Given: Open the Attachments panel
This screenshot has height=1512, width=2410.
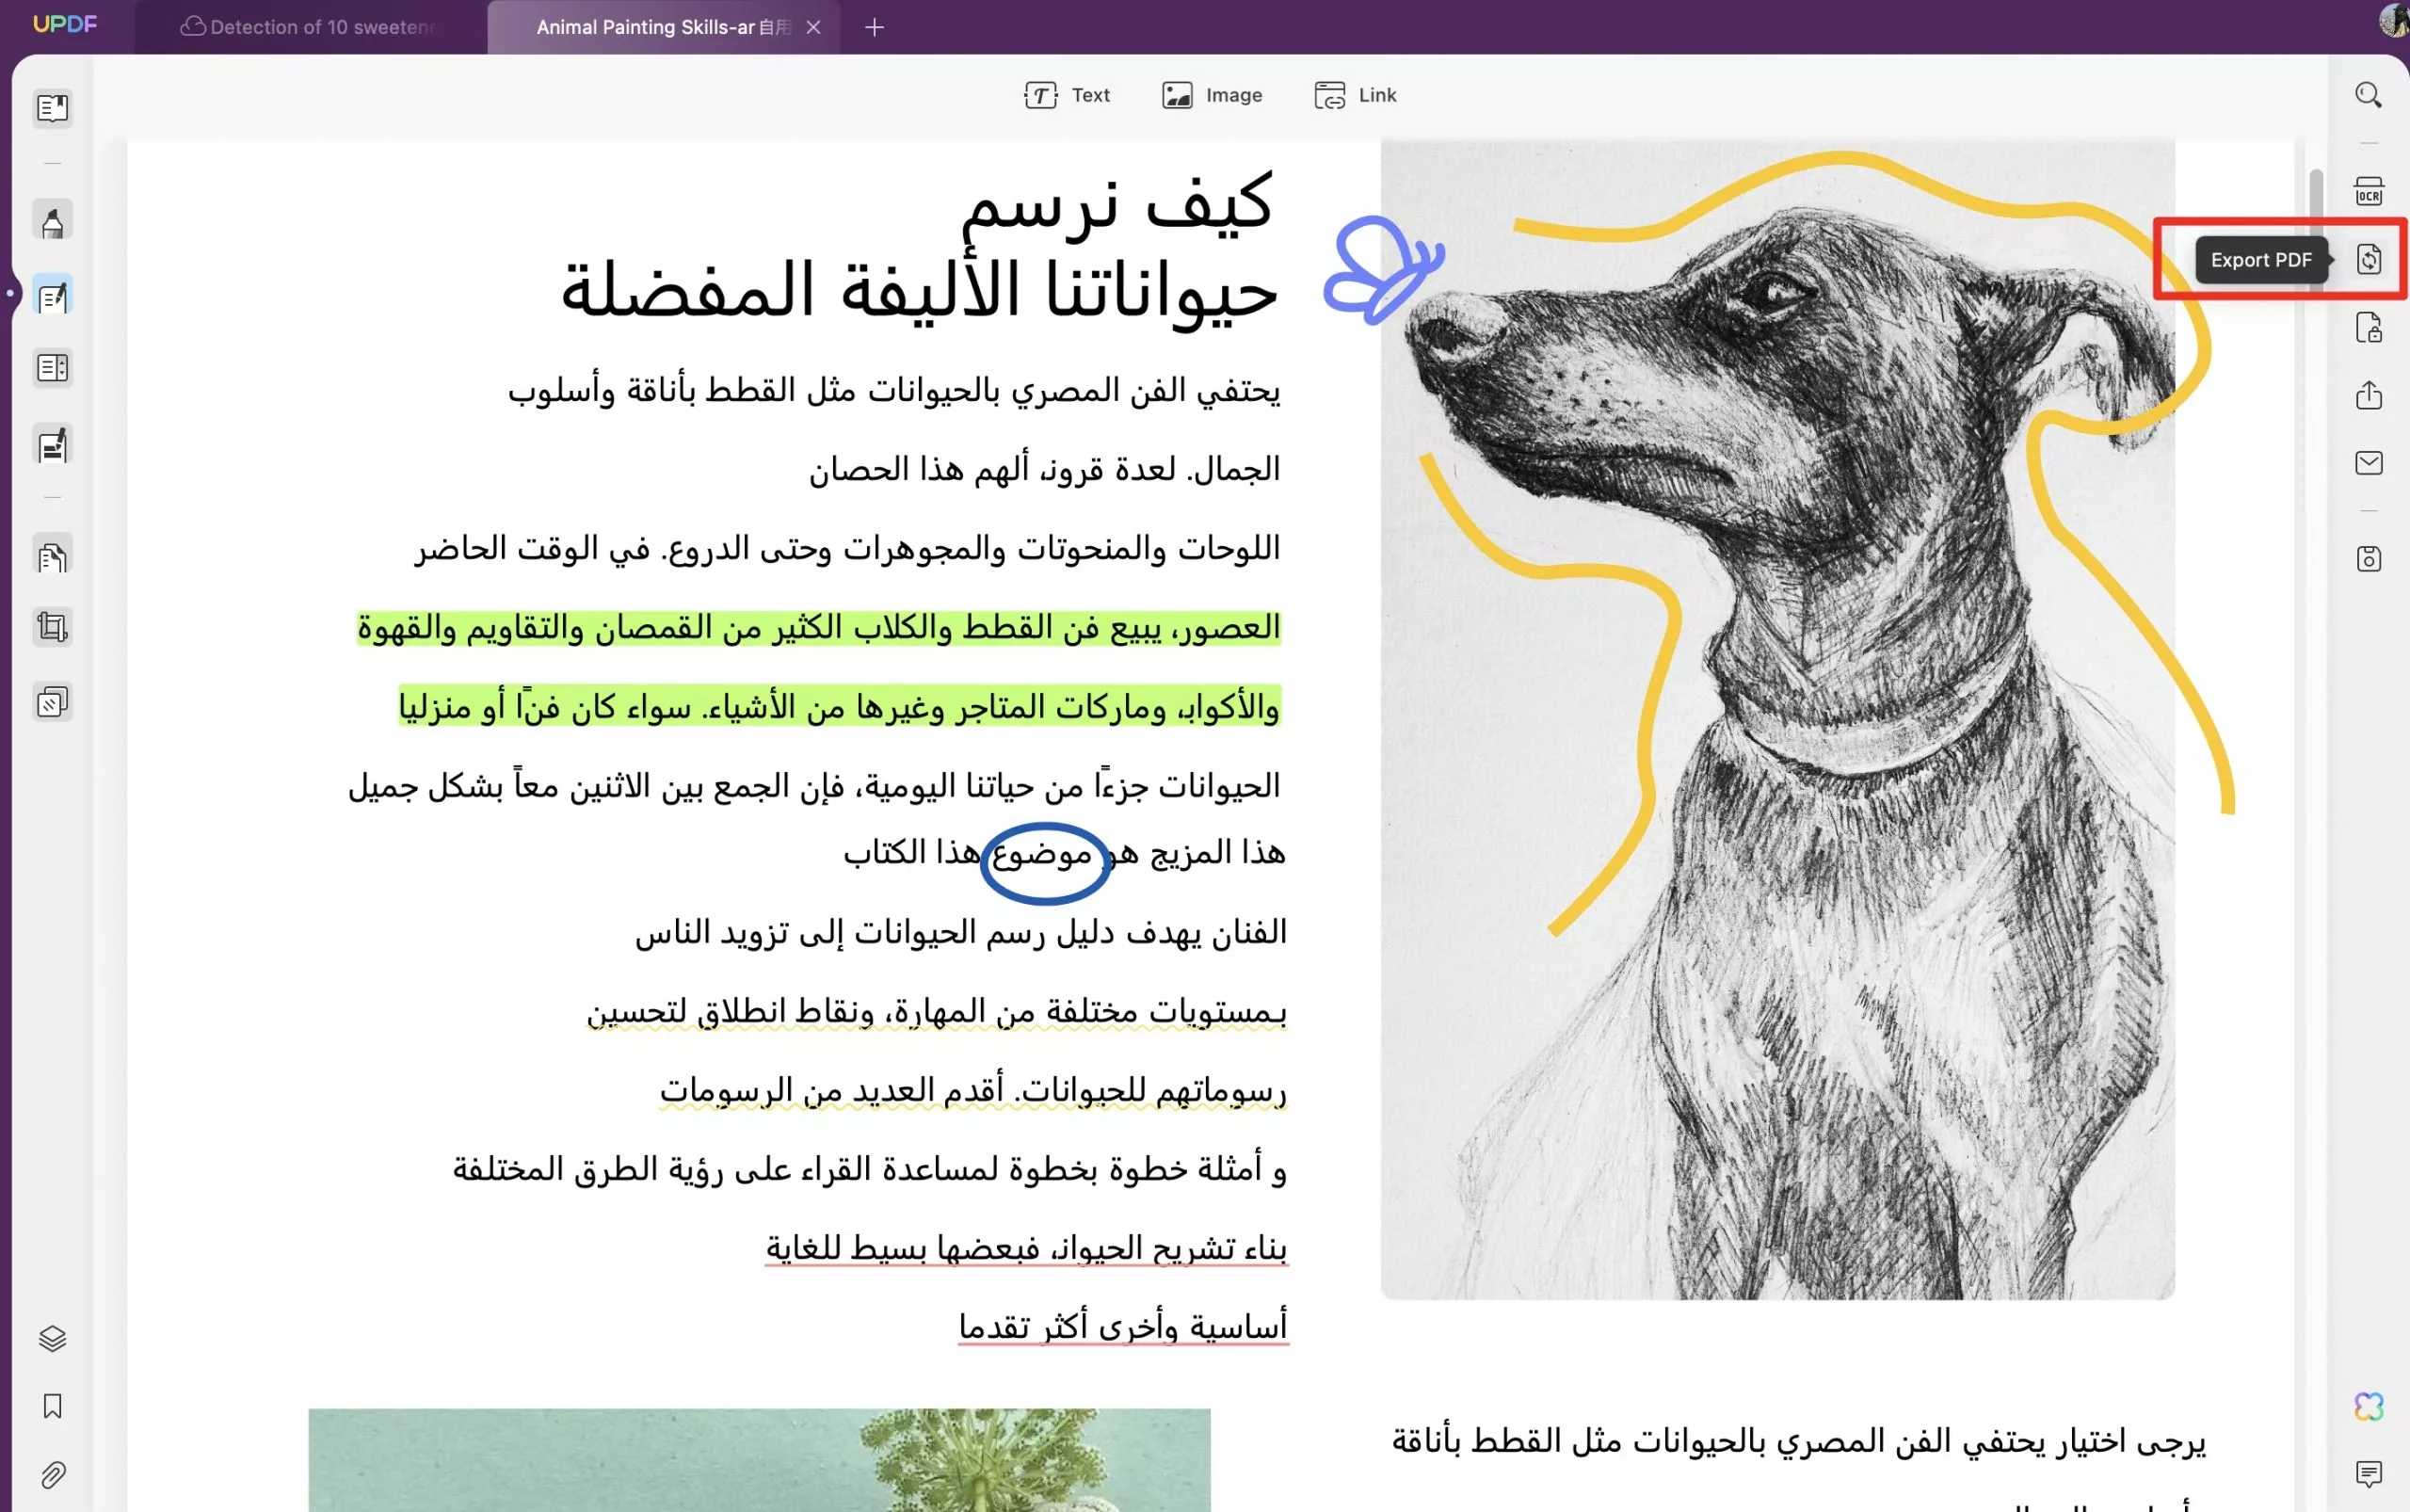Looking at the screenshot, I should click(x=52, y=1475).
